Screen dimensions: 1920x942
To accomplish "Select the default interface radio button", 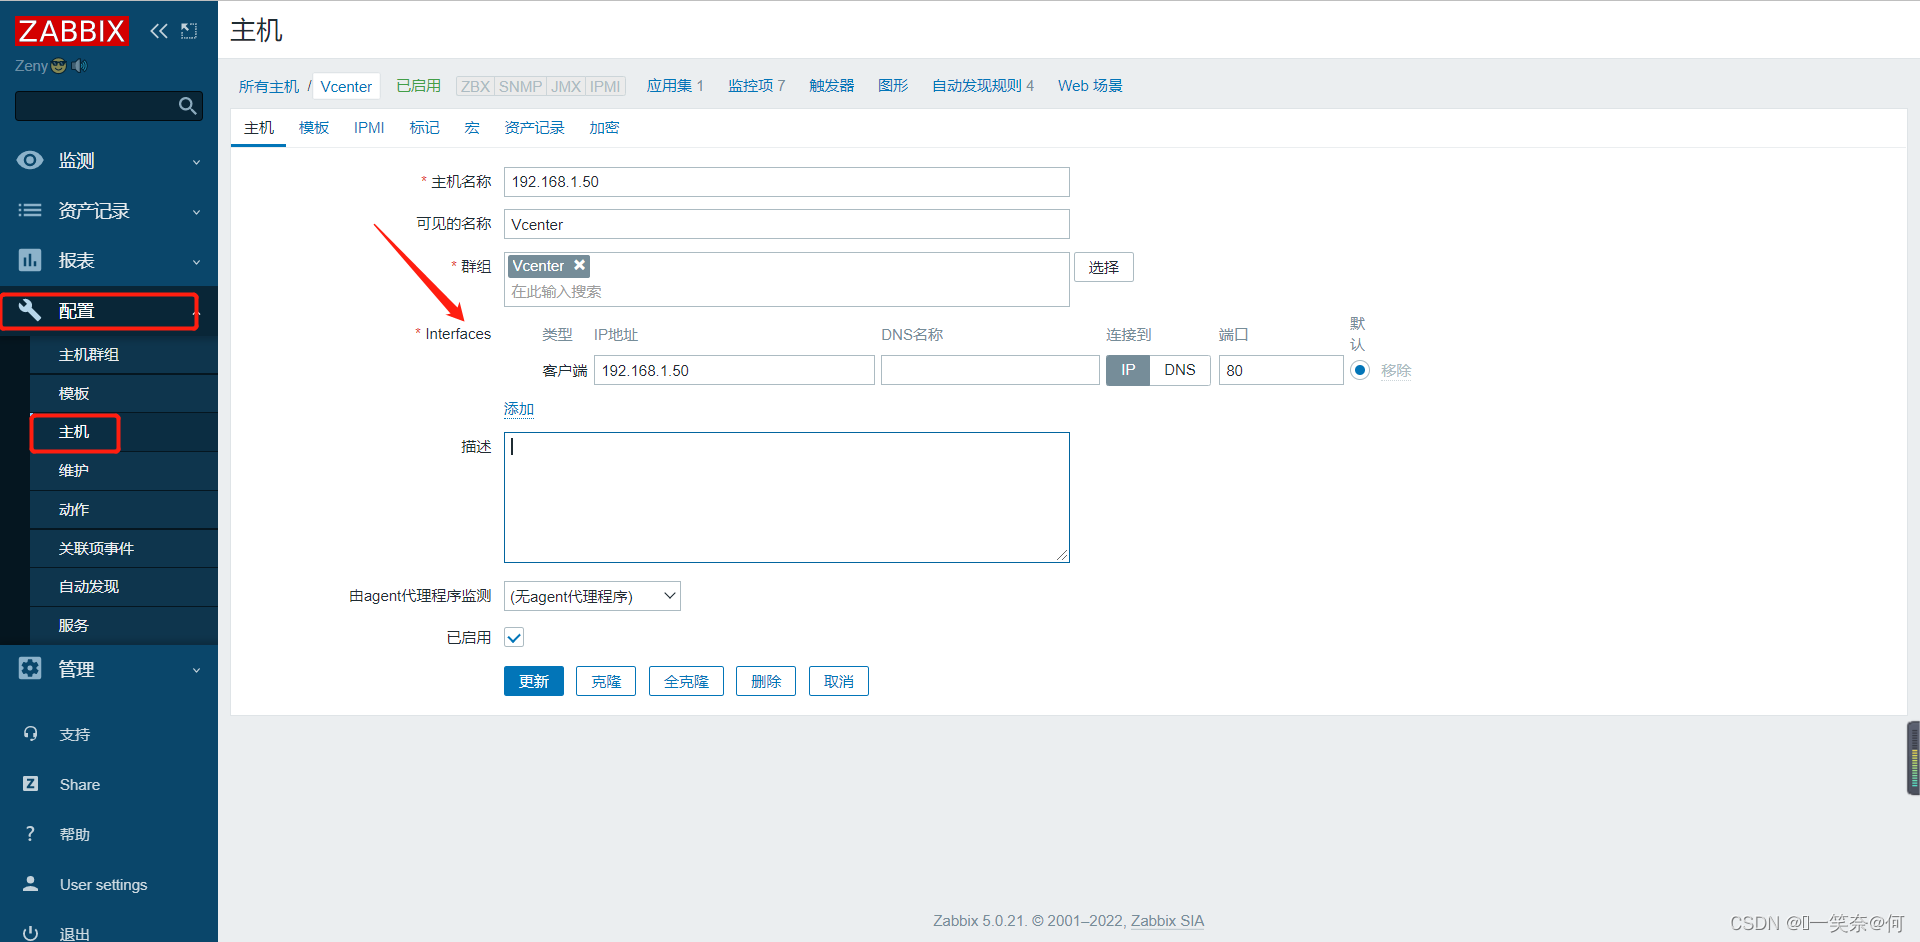I will click(x=1360, y=370).
